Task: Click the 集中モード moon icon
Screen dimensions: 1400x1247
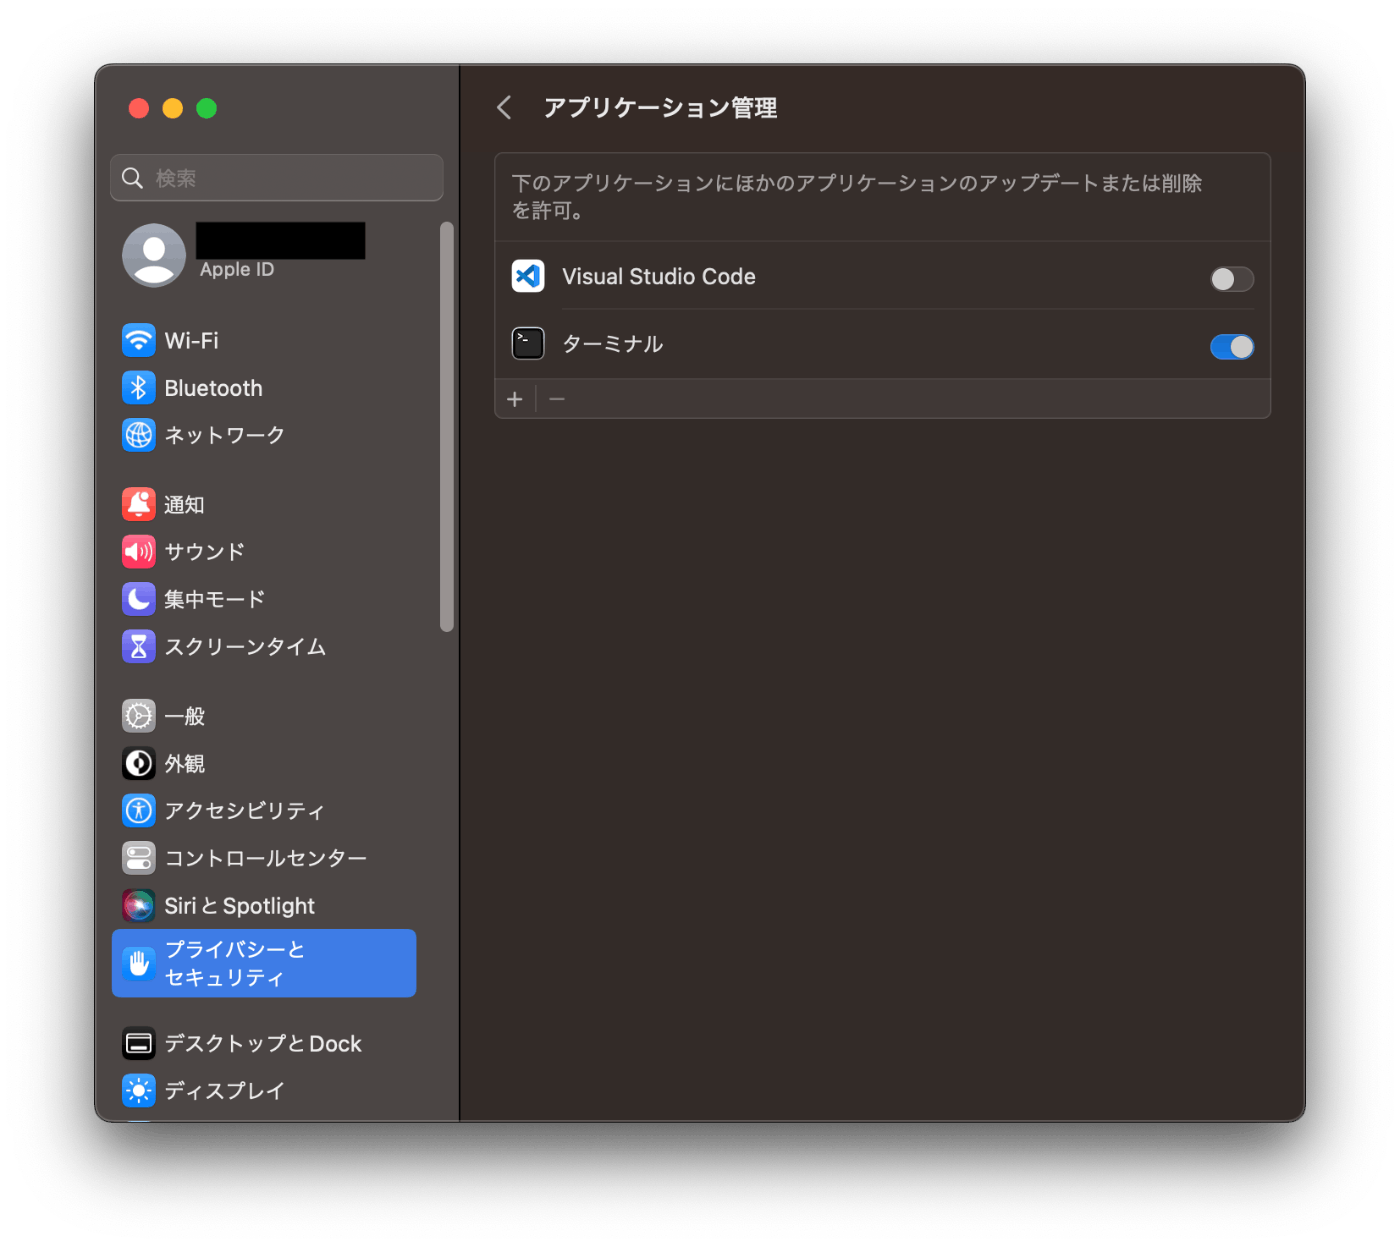Action: (x=139, y=599)
